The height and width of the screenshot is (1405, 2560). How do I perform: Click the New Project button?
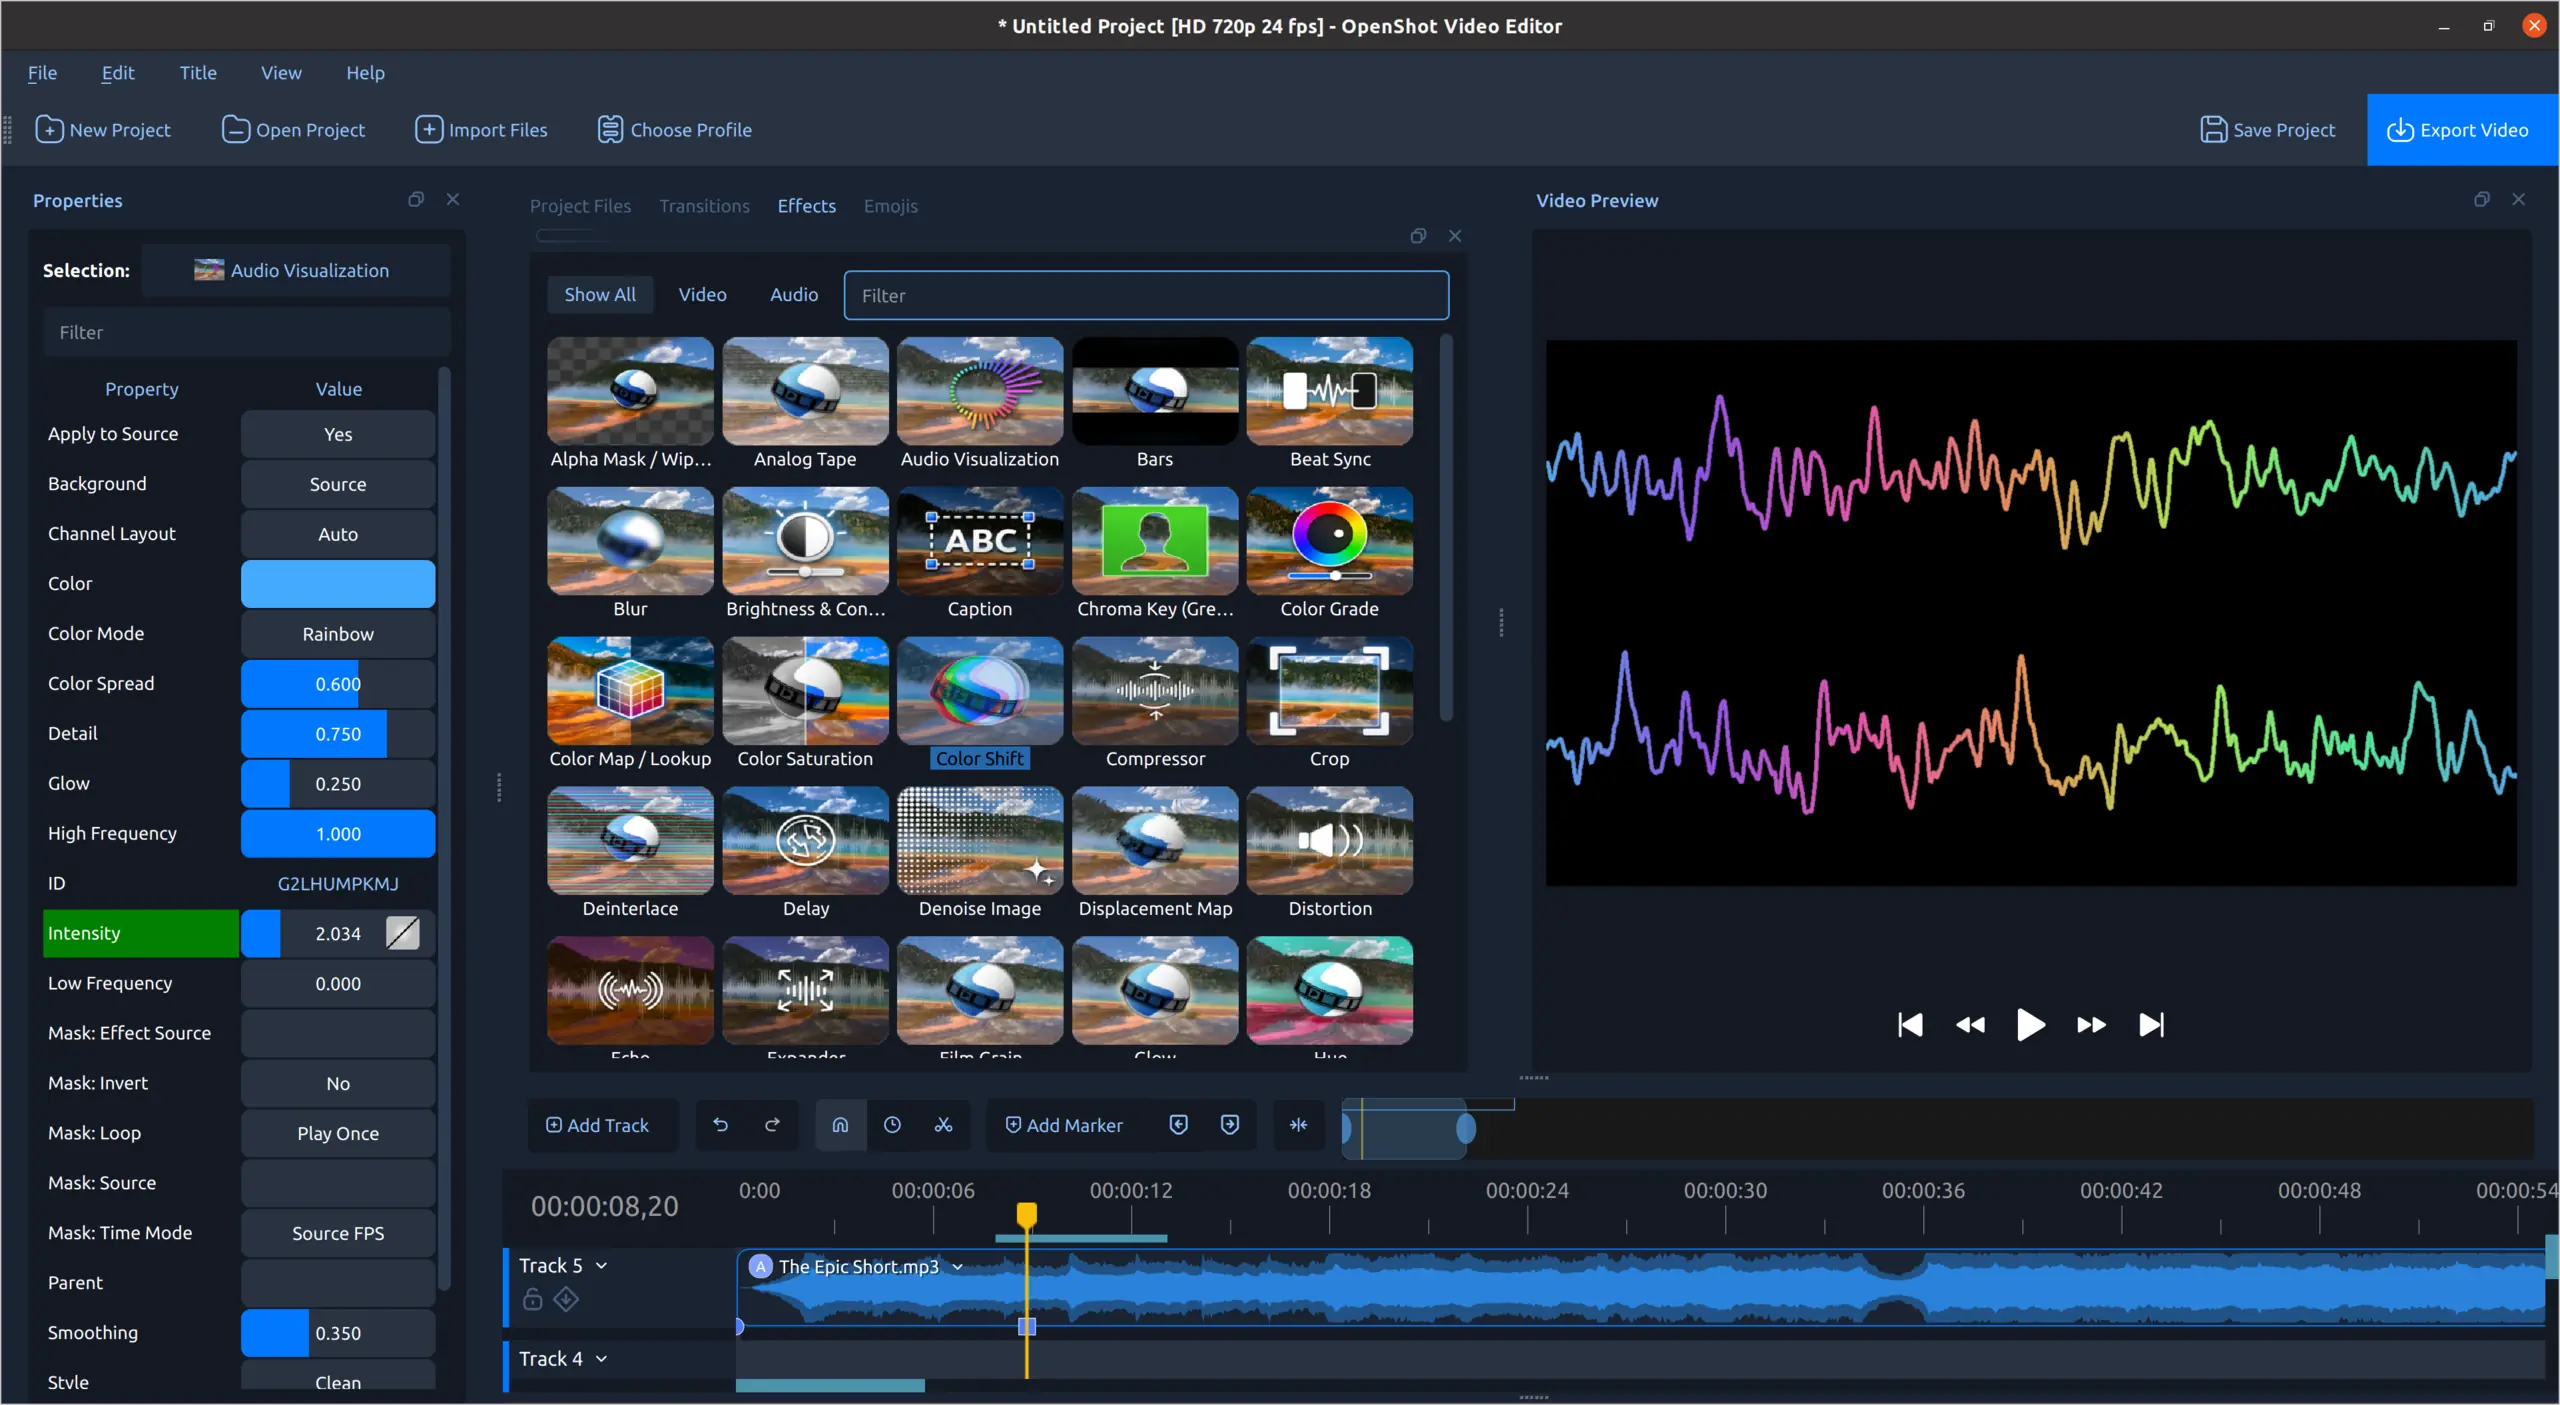[x=103, y=130]
